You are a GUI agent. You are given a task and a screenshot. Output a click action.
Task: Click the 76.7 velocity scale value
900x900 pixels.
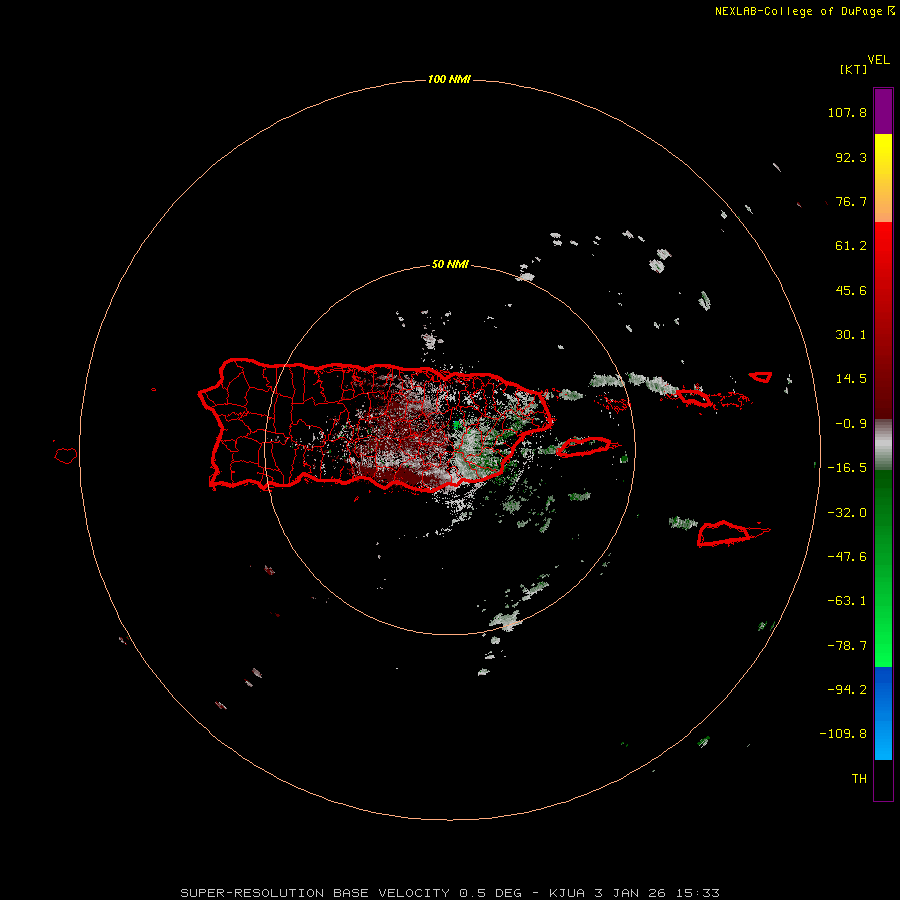pos(851,202)
